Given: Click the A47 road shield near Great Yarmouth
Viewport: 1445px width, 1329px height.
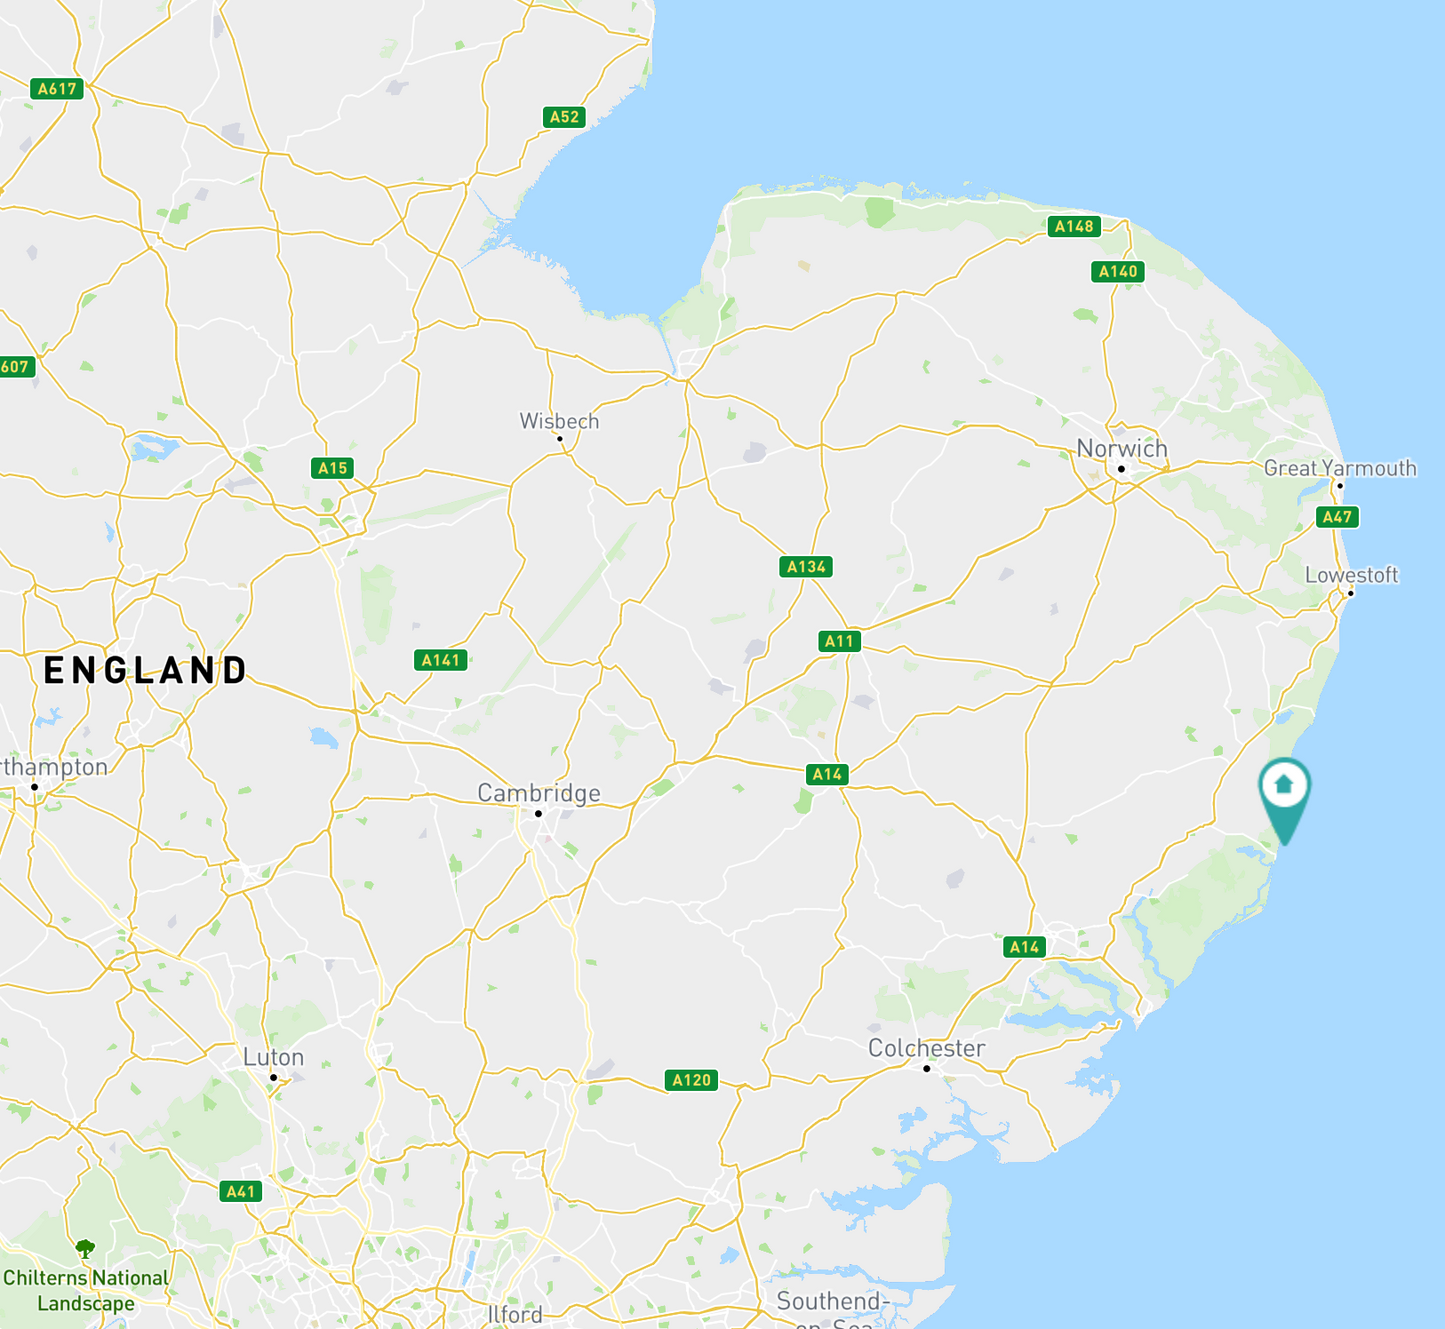Looking at the screenshot, I should [1337, 517].
